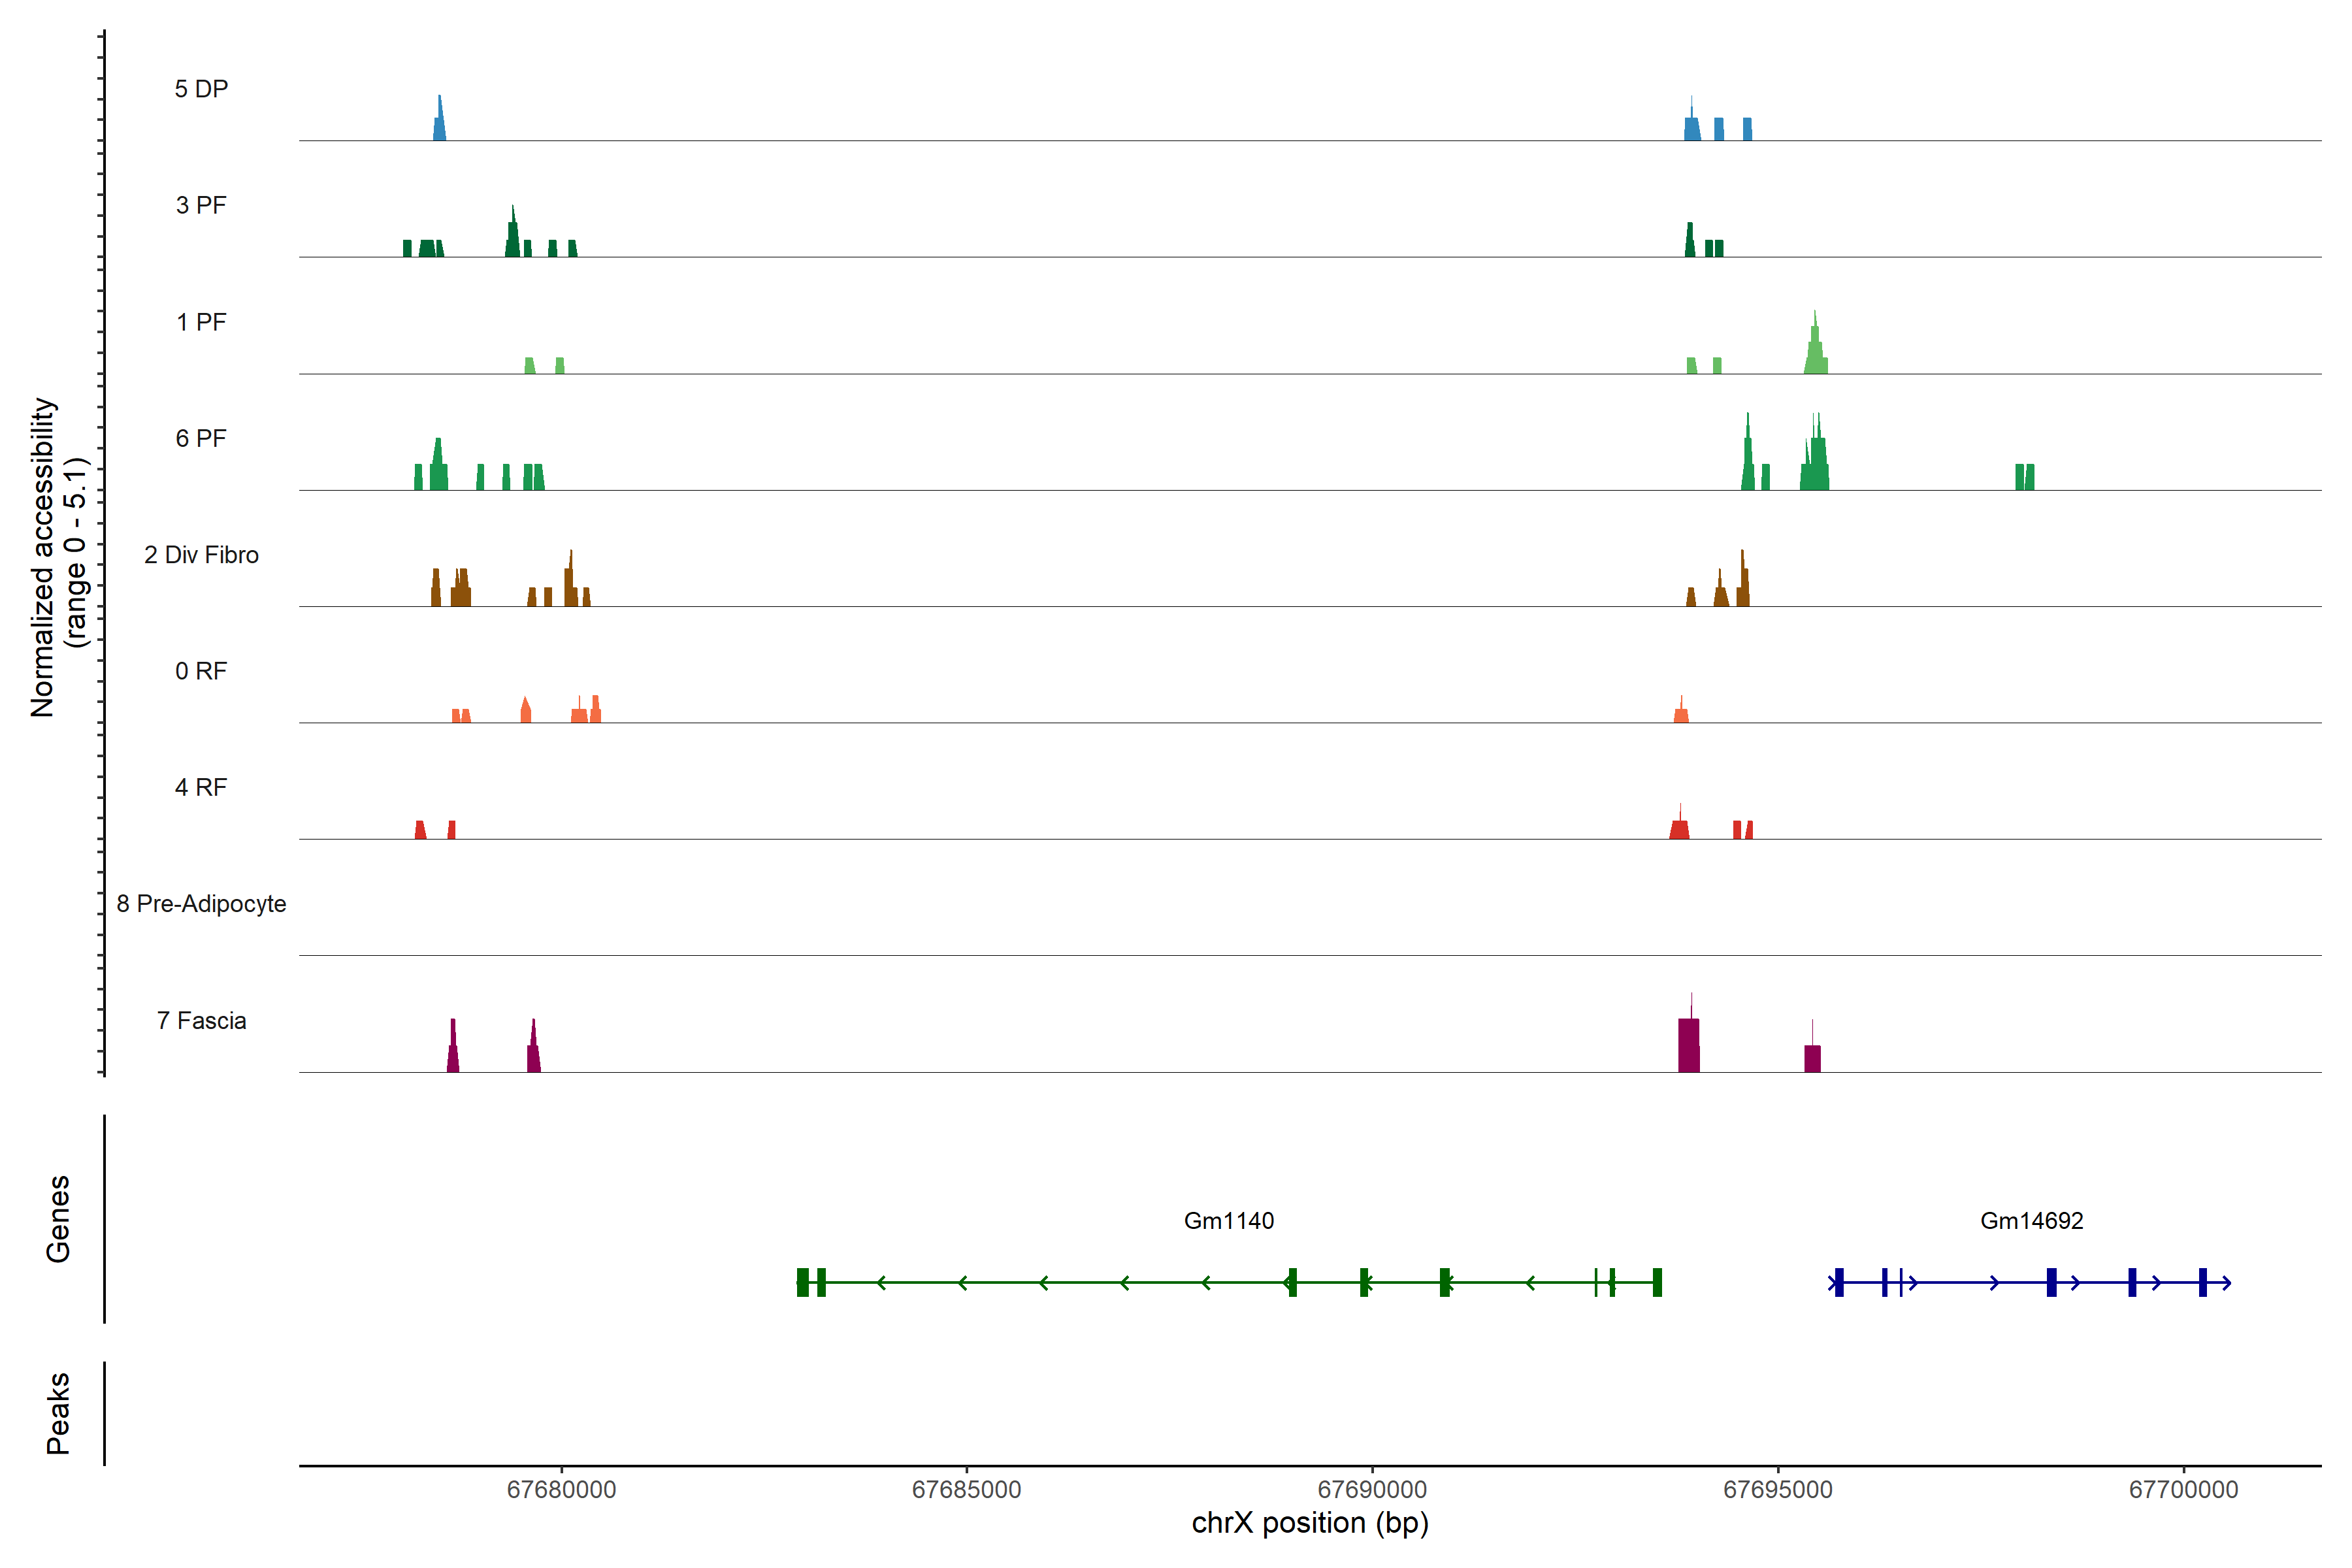Click the chrX position axis title

click(1310, 1523)
